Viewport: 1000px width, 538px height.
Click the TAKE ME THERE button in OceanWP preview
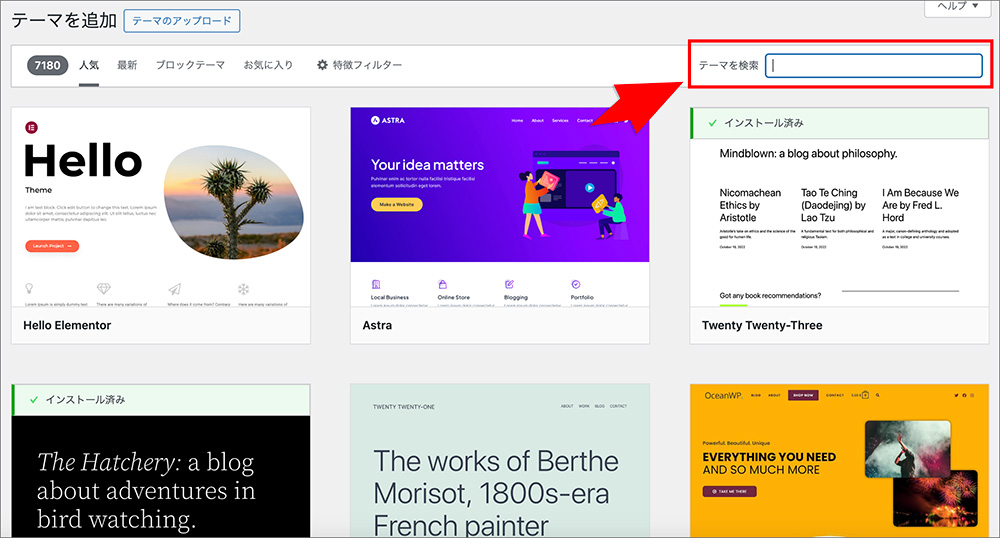730,491
